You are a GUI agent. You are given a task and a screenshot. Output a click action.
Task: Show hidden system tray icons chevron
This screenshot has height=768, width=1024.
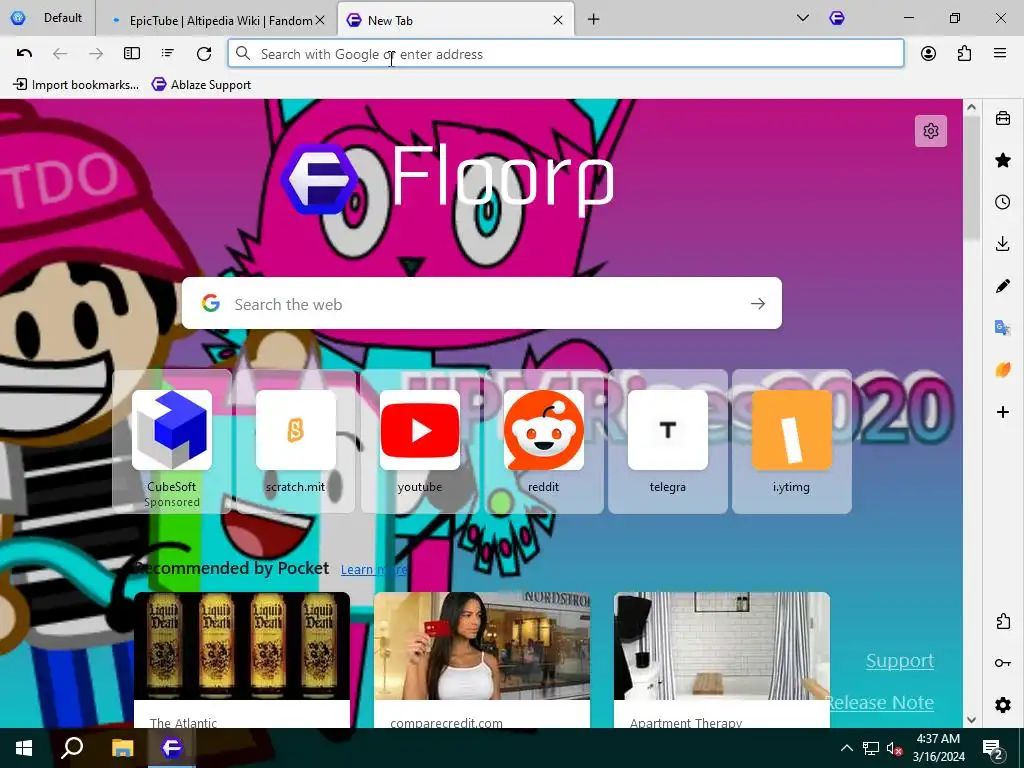846,748
